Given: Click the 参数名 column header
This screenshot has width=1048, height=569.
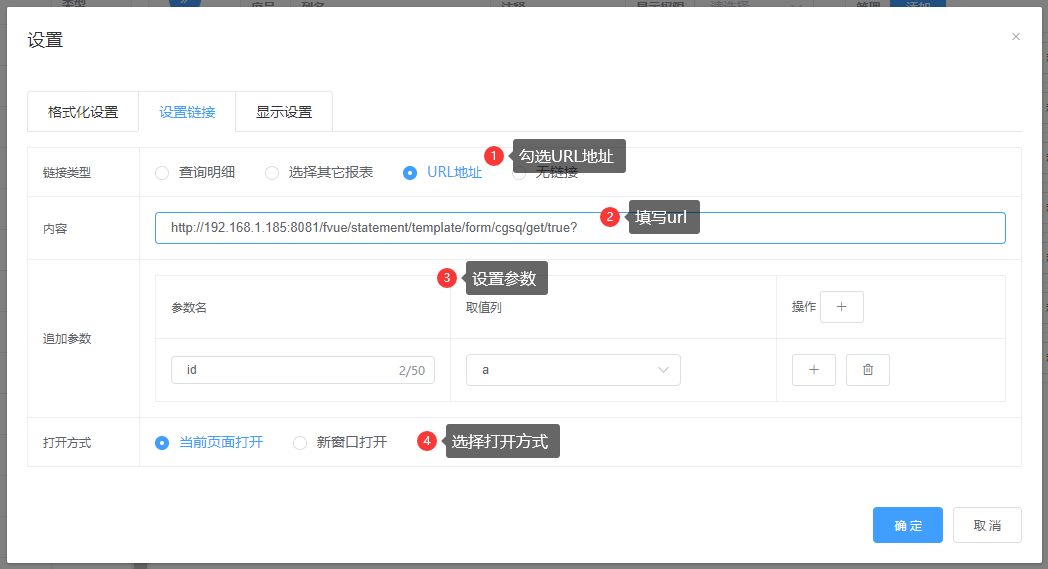Looking at the screenshot, I should point(189,308).
